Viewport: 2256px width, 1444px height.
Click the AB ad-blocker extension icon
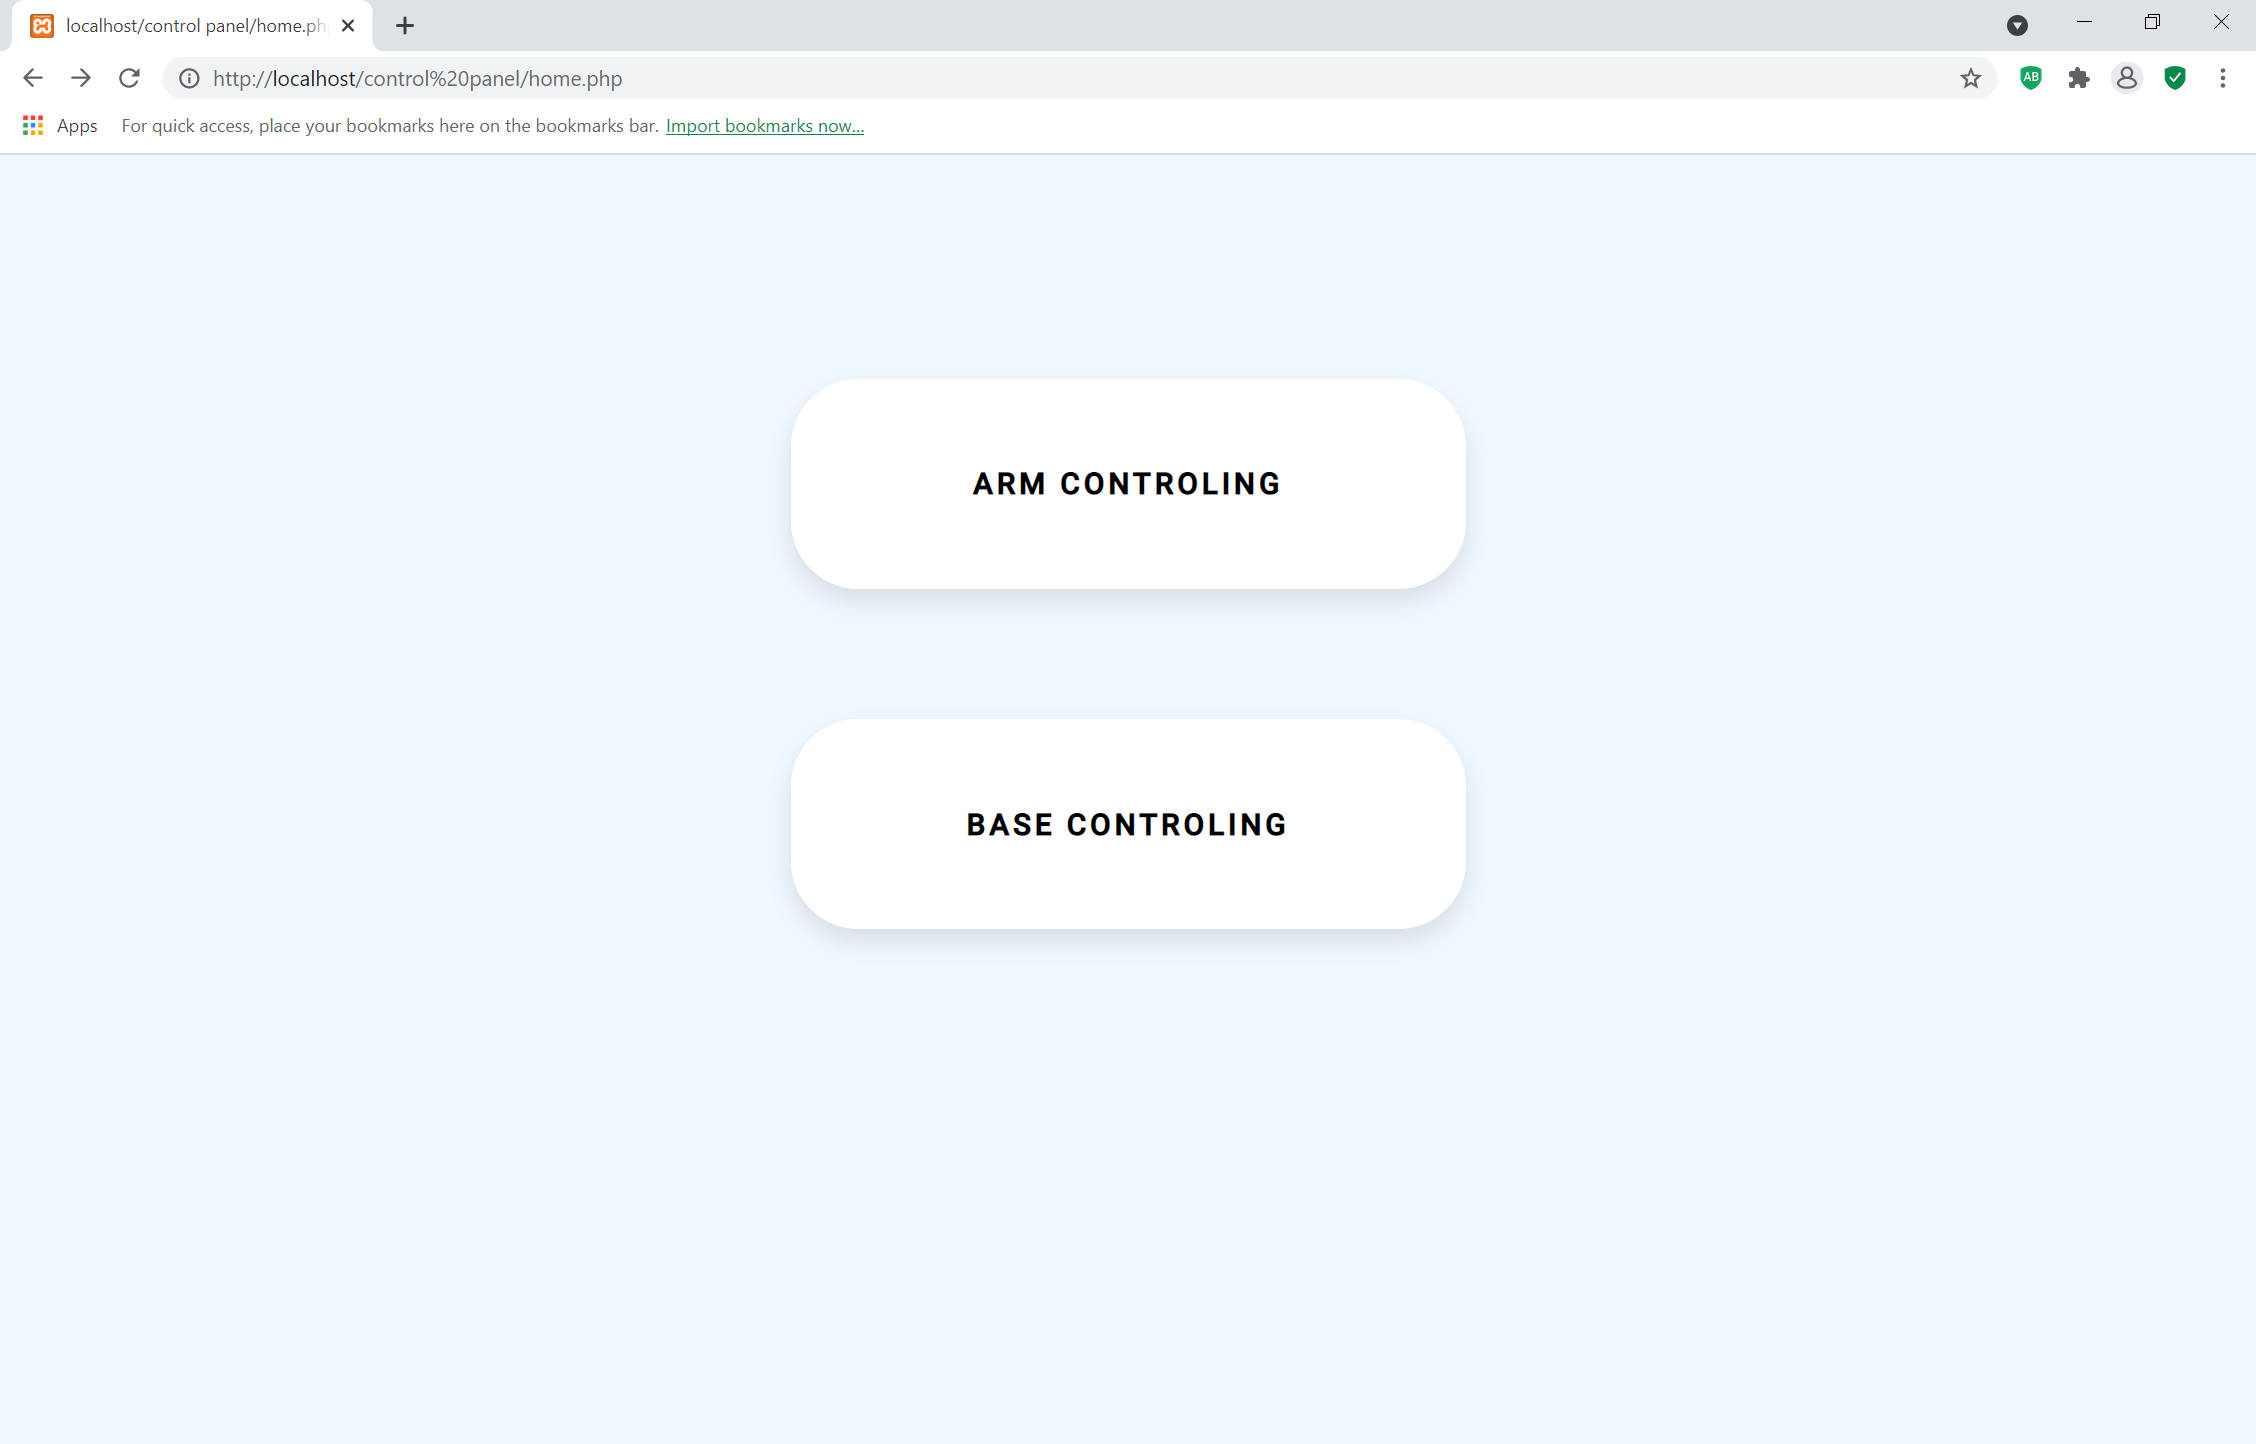tap(2031, 78)
